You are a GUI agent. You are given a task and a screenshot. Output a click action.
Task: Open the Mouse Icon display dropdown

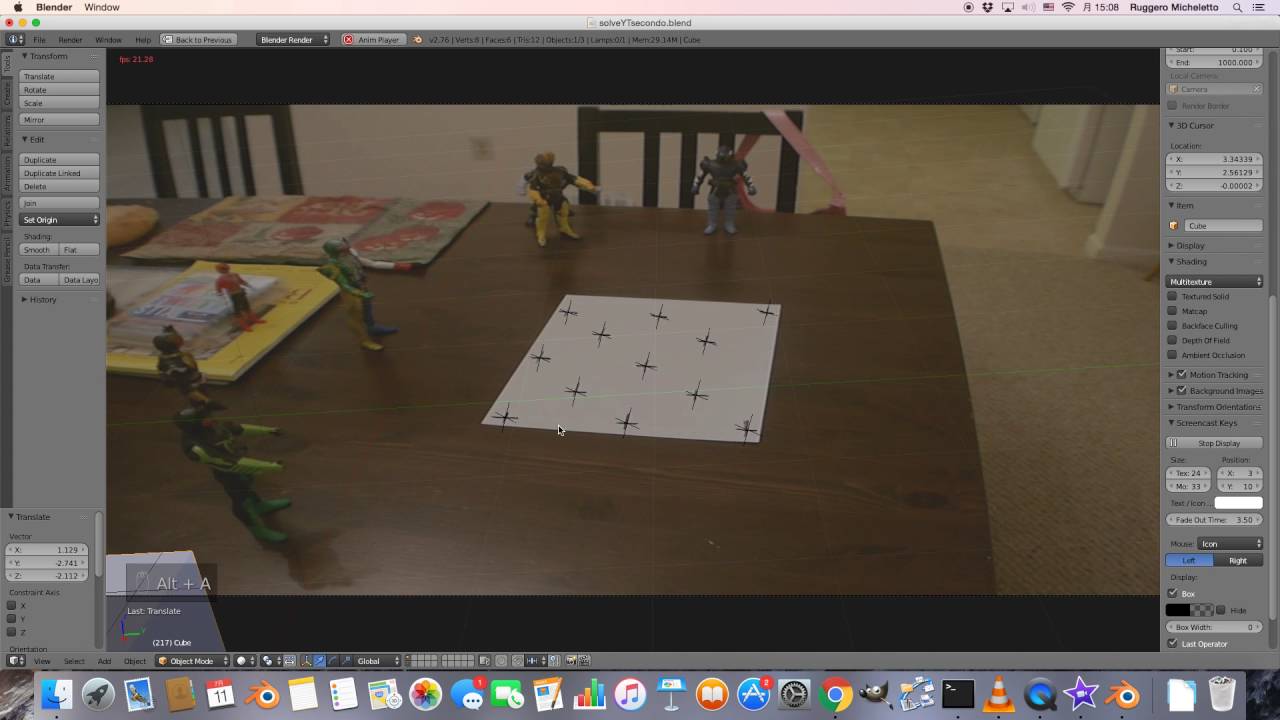pos(1230,544)
